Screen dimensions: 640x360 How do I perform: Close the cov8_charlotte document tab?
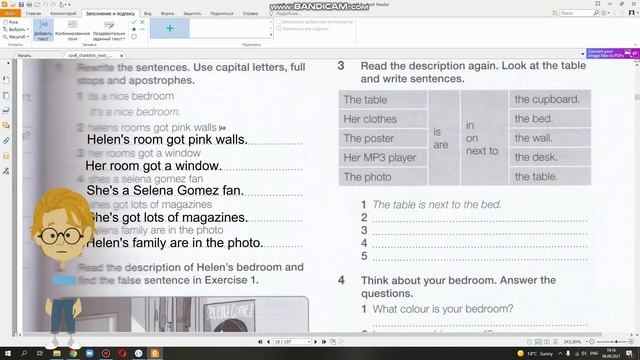click(122, 55)
